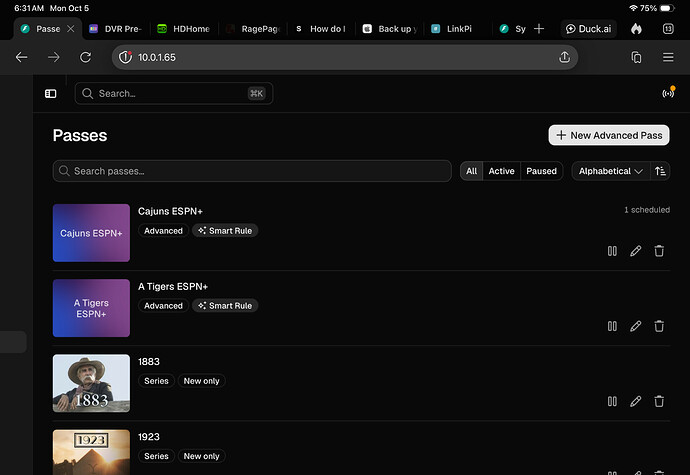This screenshot has height=475, width=690.
Task: Pause the 1883 series pass
Action: click(612, 401)
